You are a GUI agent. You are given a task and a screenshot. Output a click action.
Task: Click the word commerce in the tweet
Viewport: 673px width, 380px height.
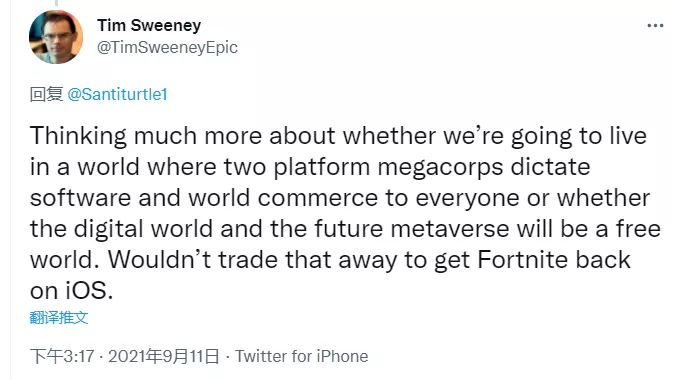tap(318, 198)
